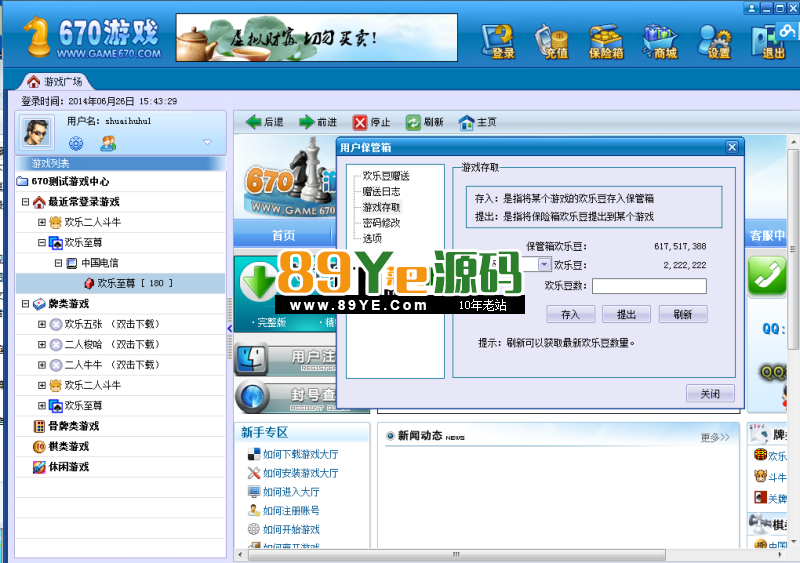Open 如何开始游戏 link
800x563 pixels.
291,530
